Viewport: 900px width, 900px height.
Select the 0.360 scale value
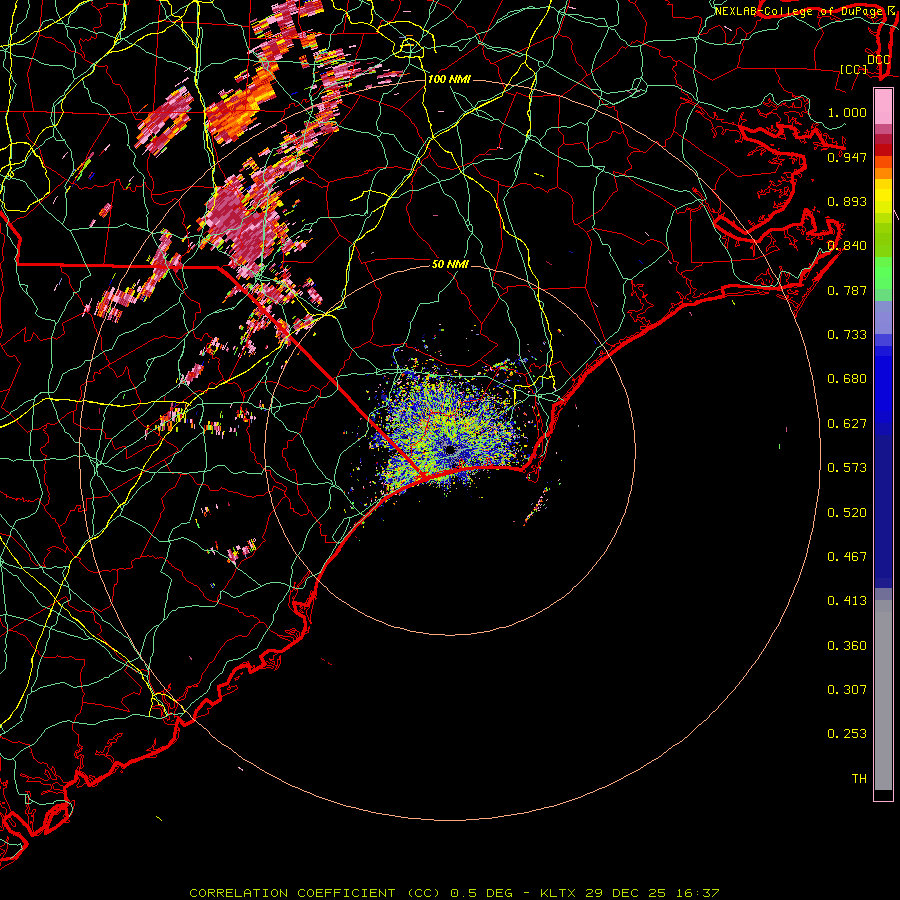847,646
